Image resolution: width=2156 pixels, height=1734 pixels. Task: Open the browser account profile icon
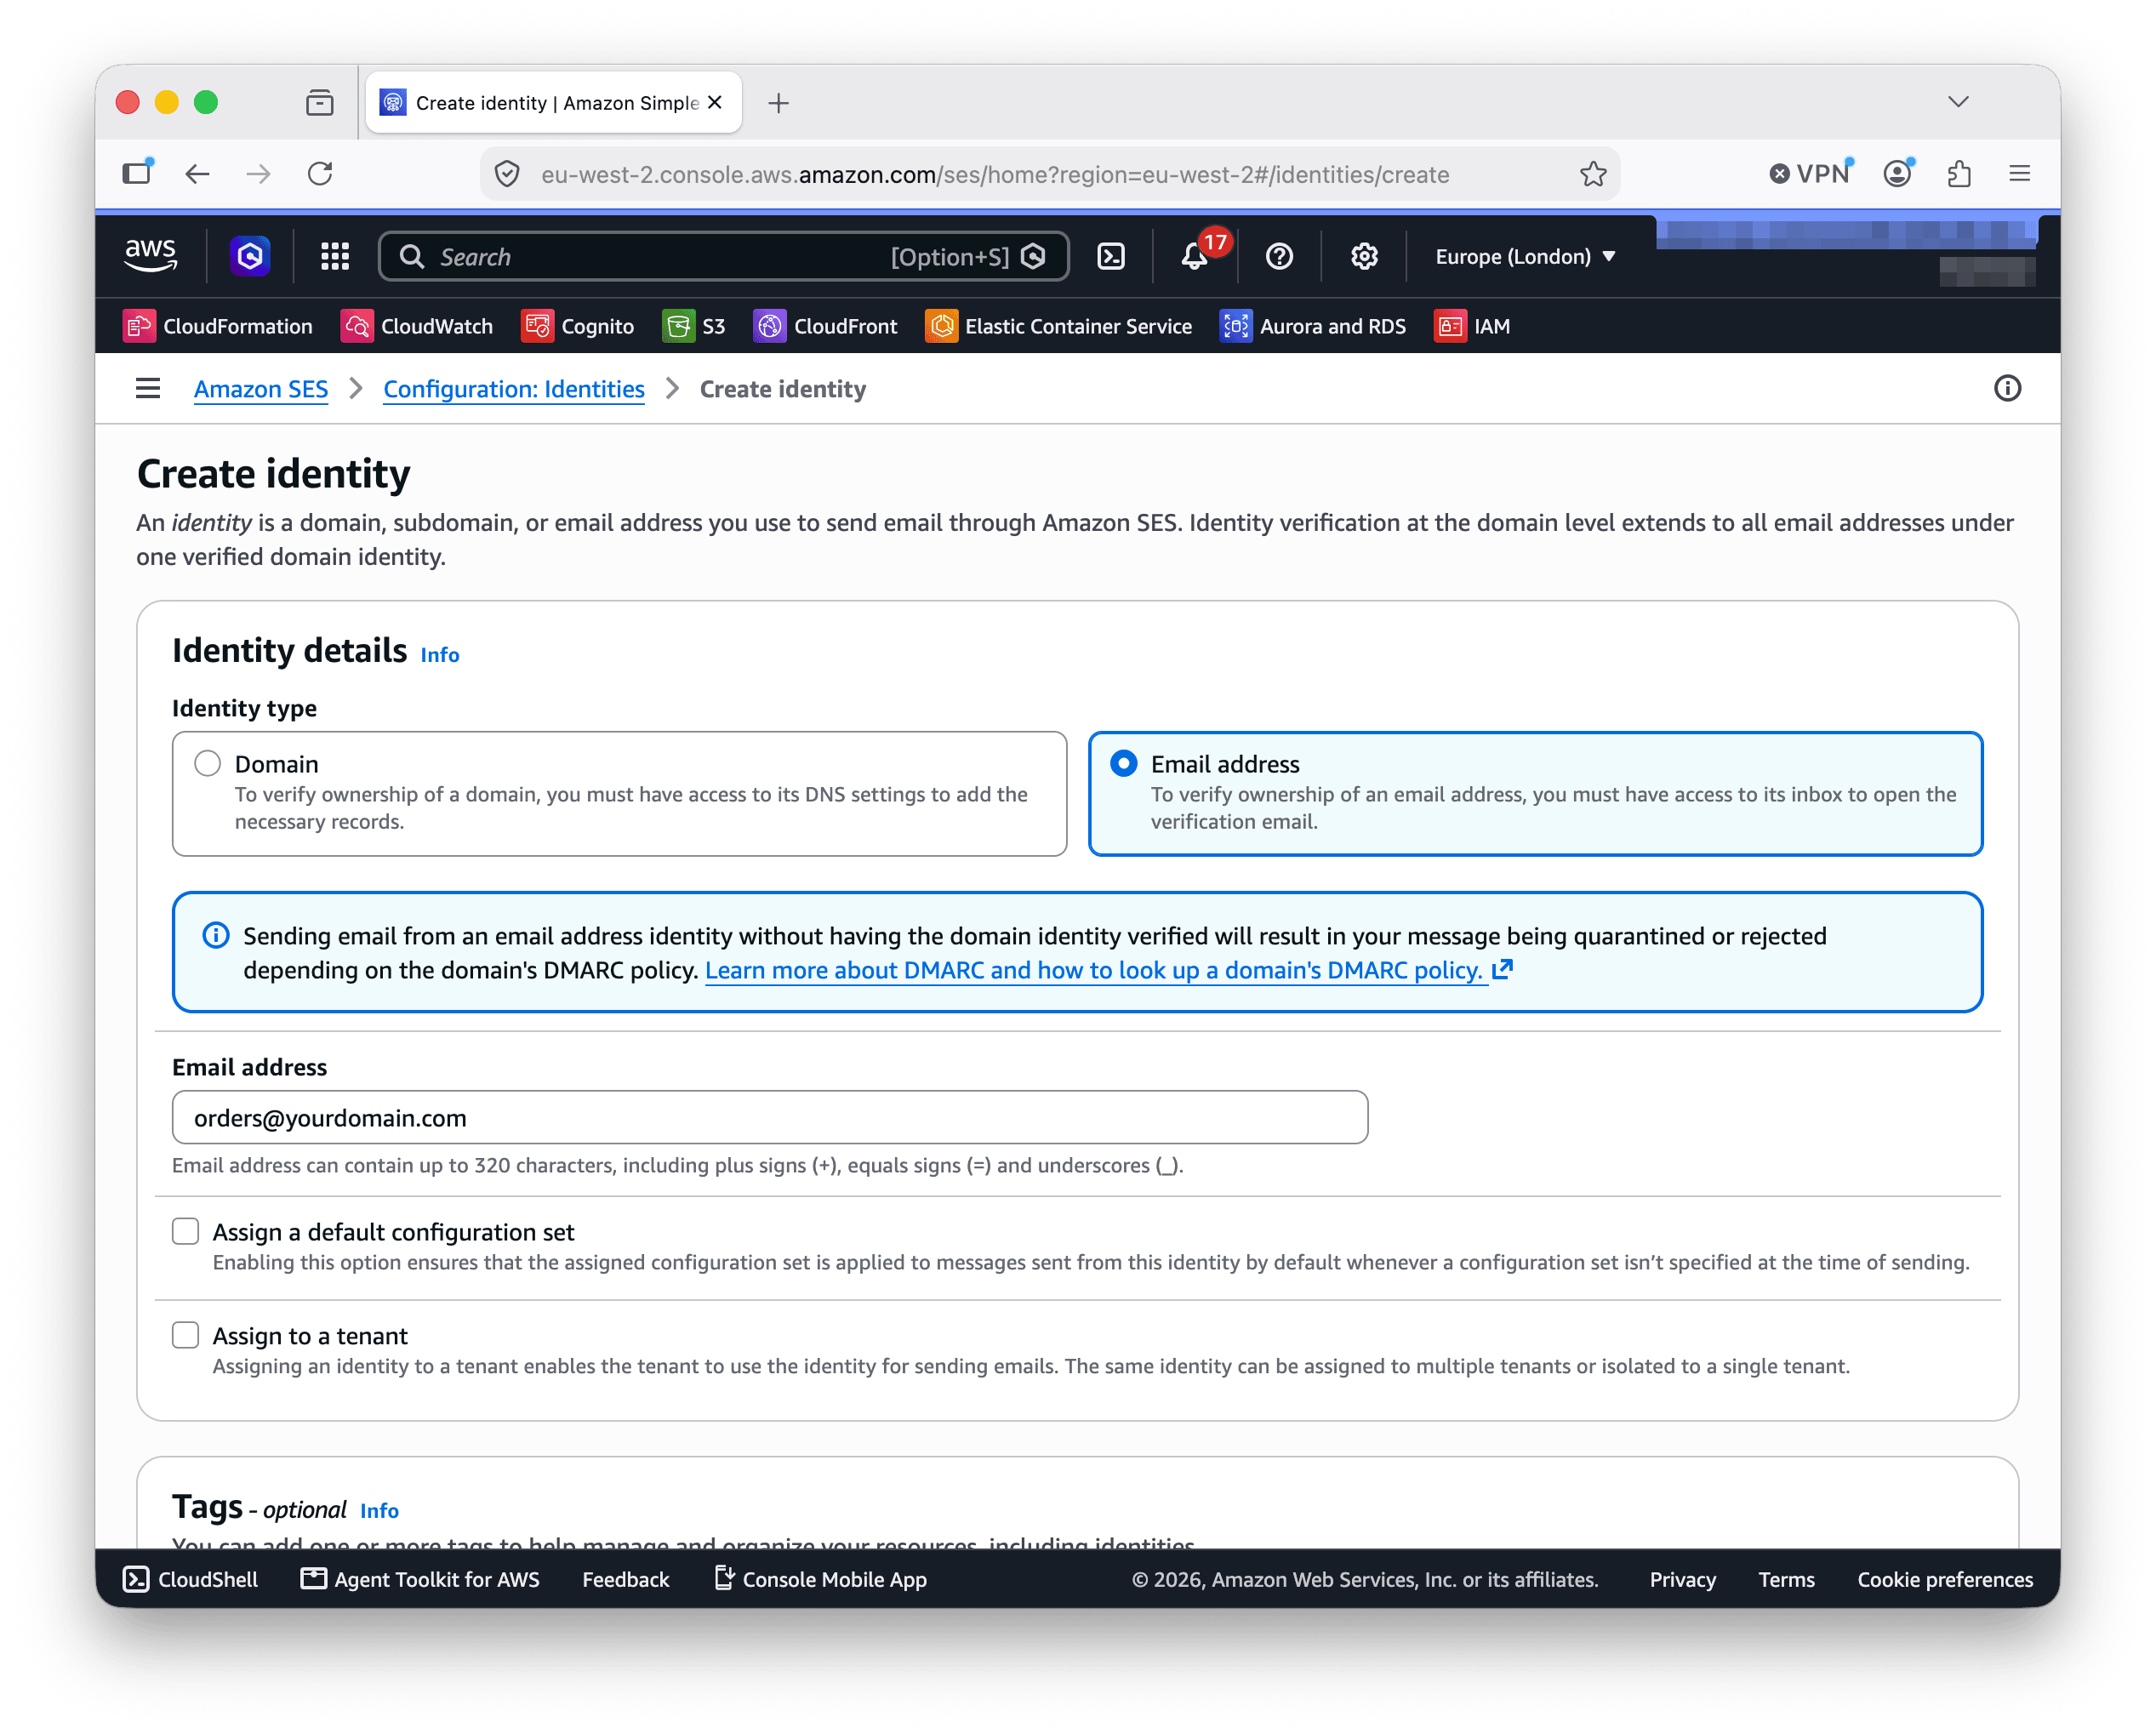click(x=1898, y=174)
